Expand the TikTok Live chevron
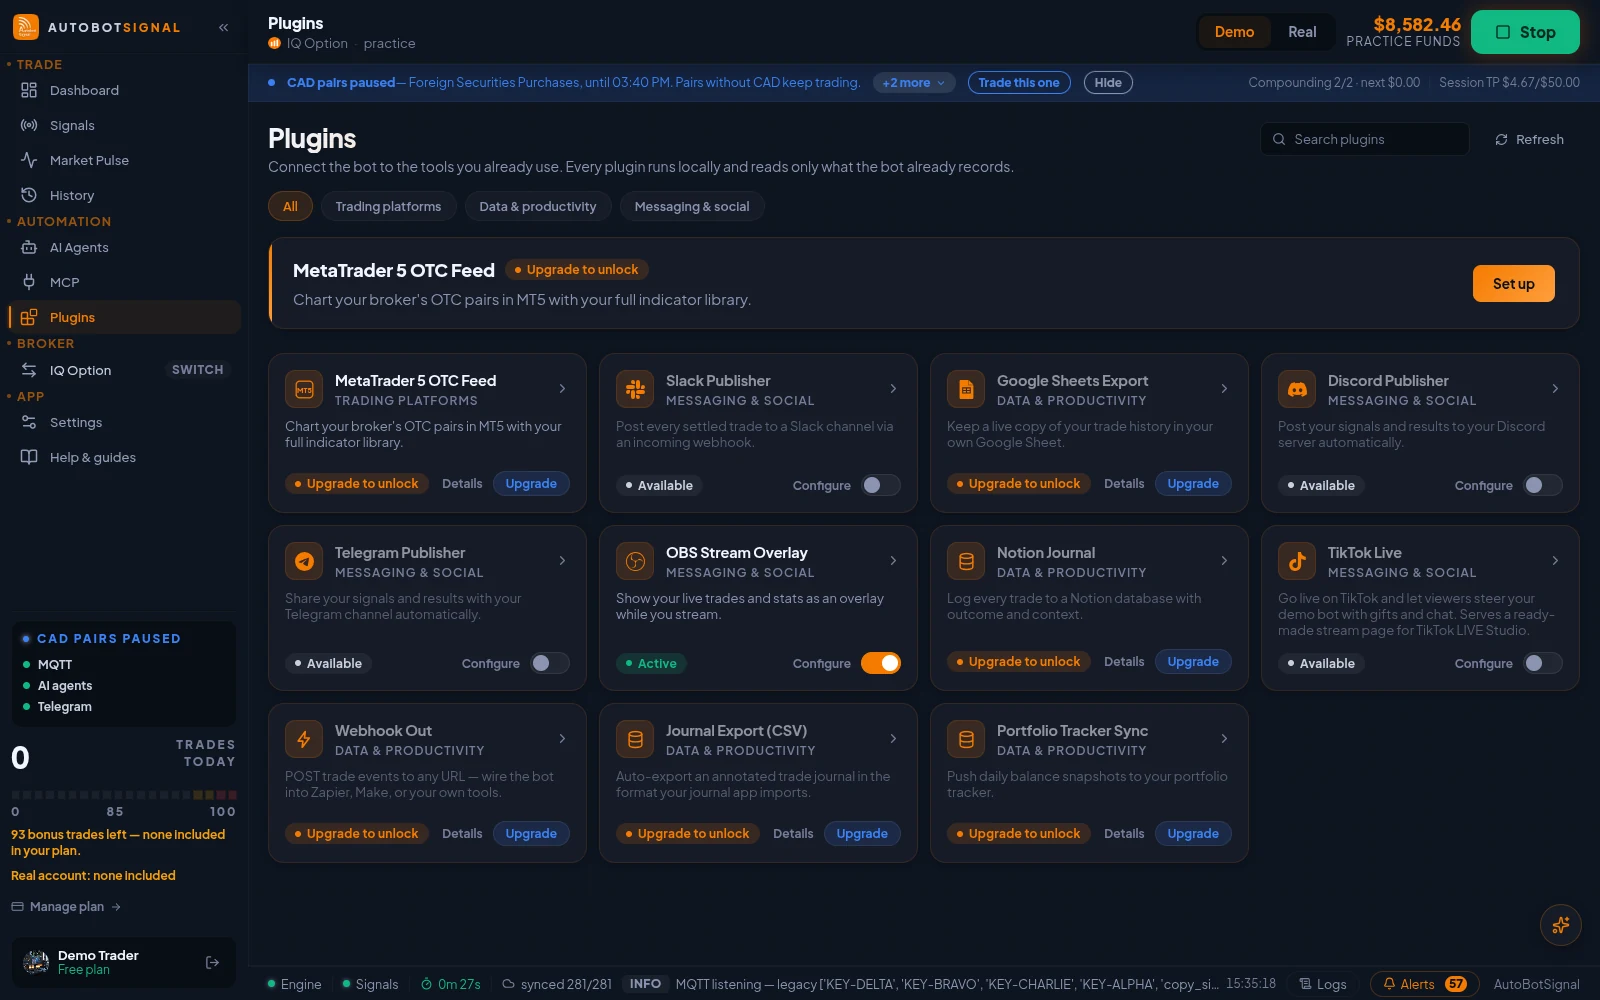1600x1000 pixels. pos(1555,560)
